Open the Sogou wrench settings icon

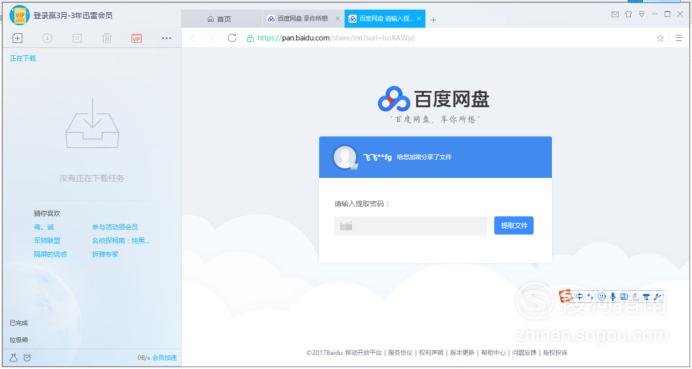pos(658,297)
